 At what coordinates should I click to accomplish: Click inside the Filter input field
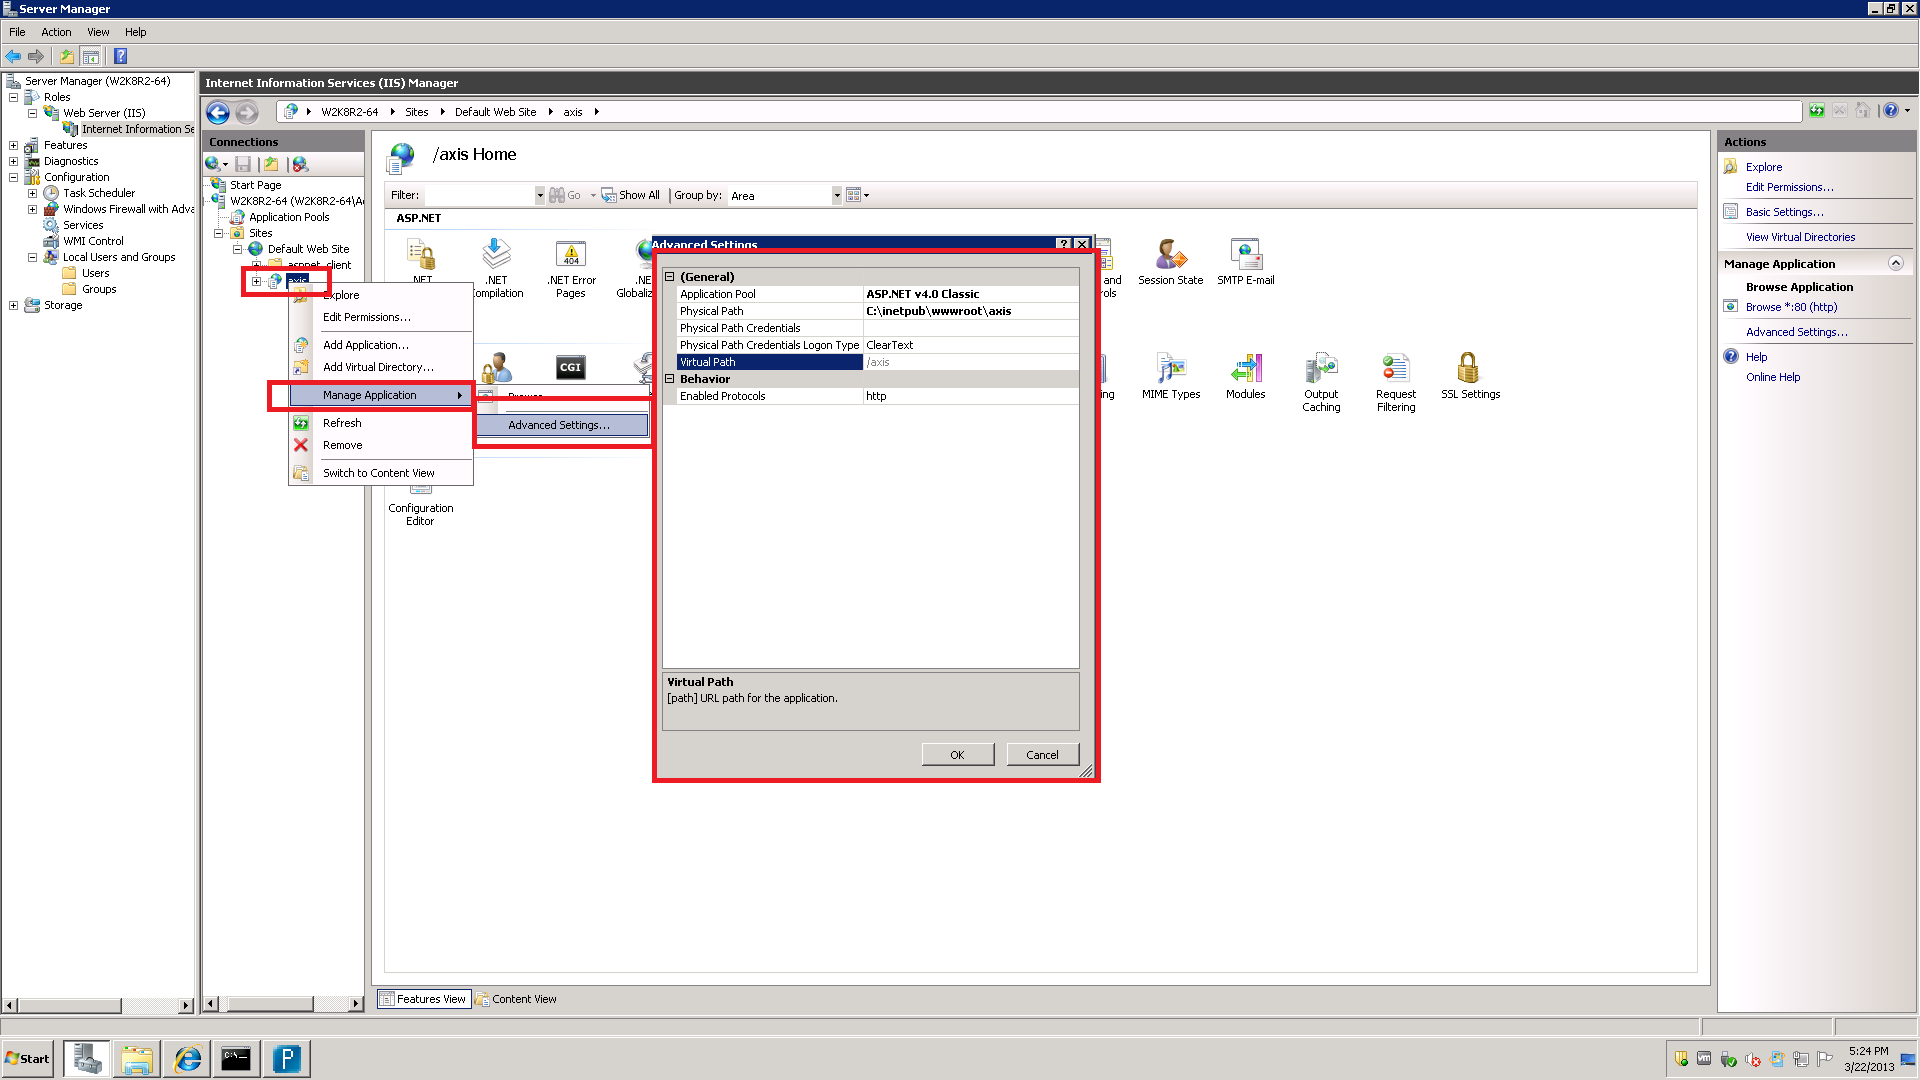pos(479,196)
